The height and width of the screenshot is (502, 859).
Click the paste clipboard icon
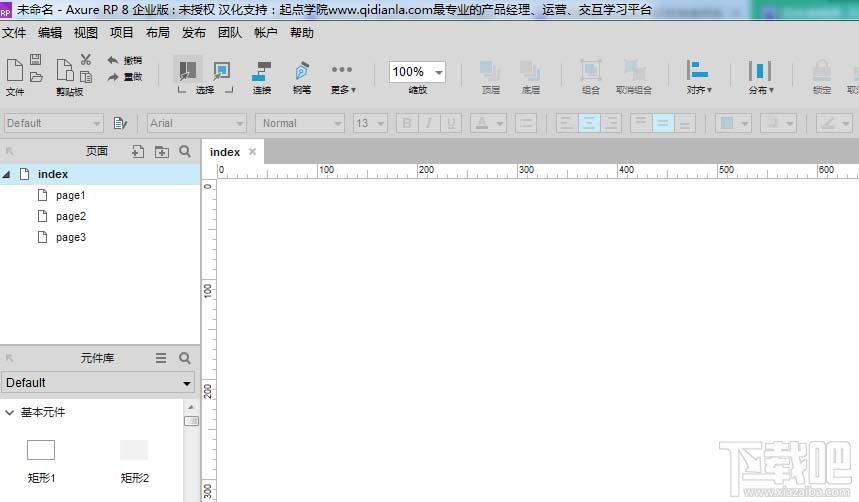pos(65,71)
